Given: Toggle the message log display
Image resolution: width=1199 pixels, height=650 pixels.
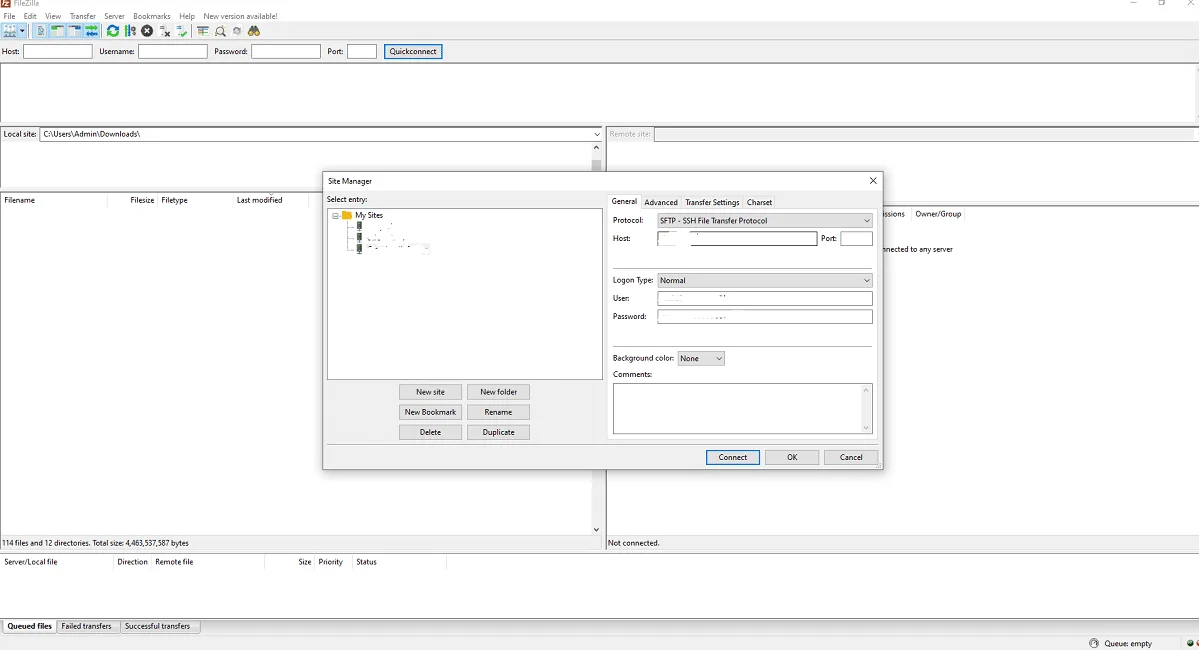Looking at the screenshot, I should (39, 31).
